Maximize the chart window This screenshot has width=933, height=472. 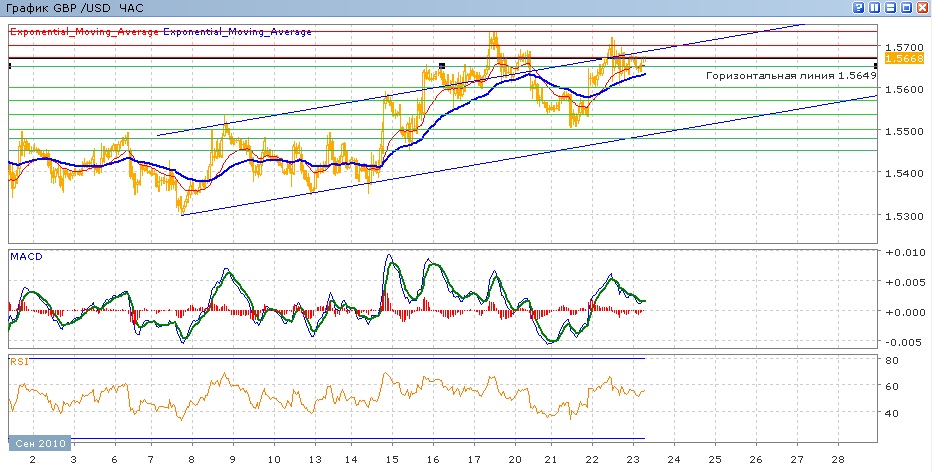(x=905, y=7)
